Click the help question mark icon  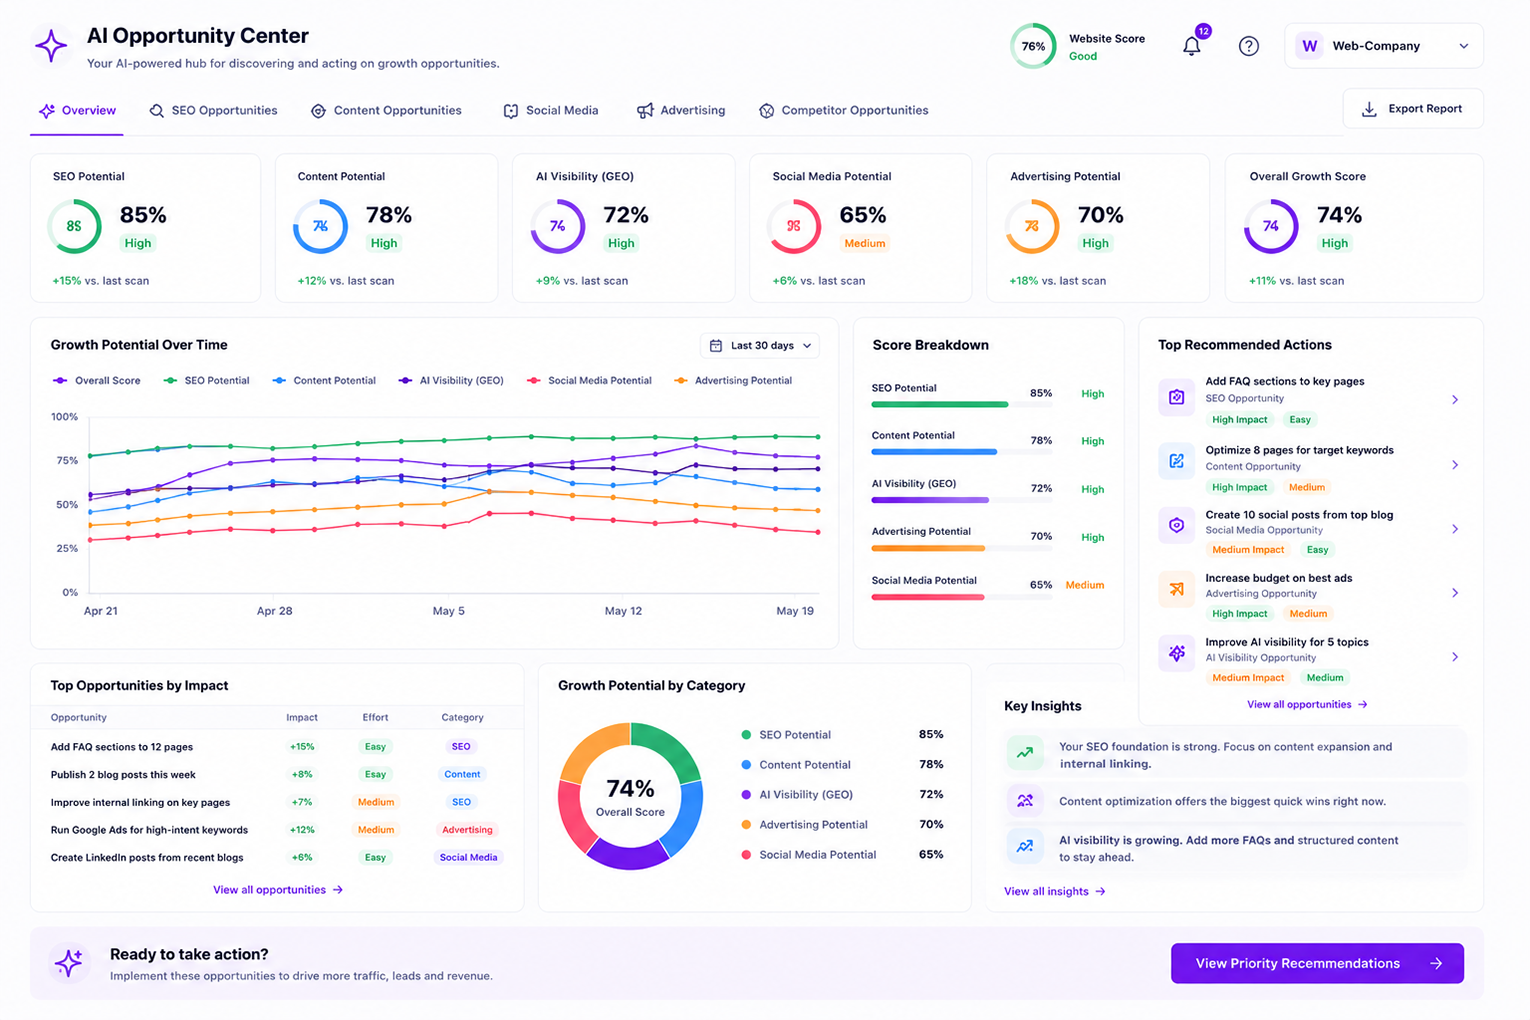(x=1248, y=46)
